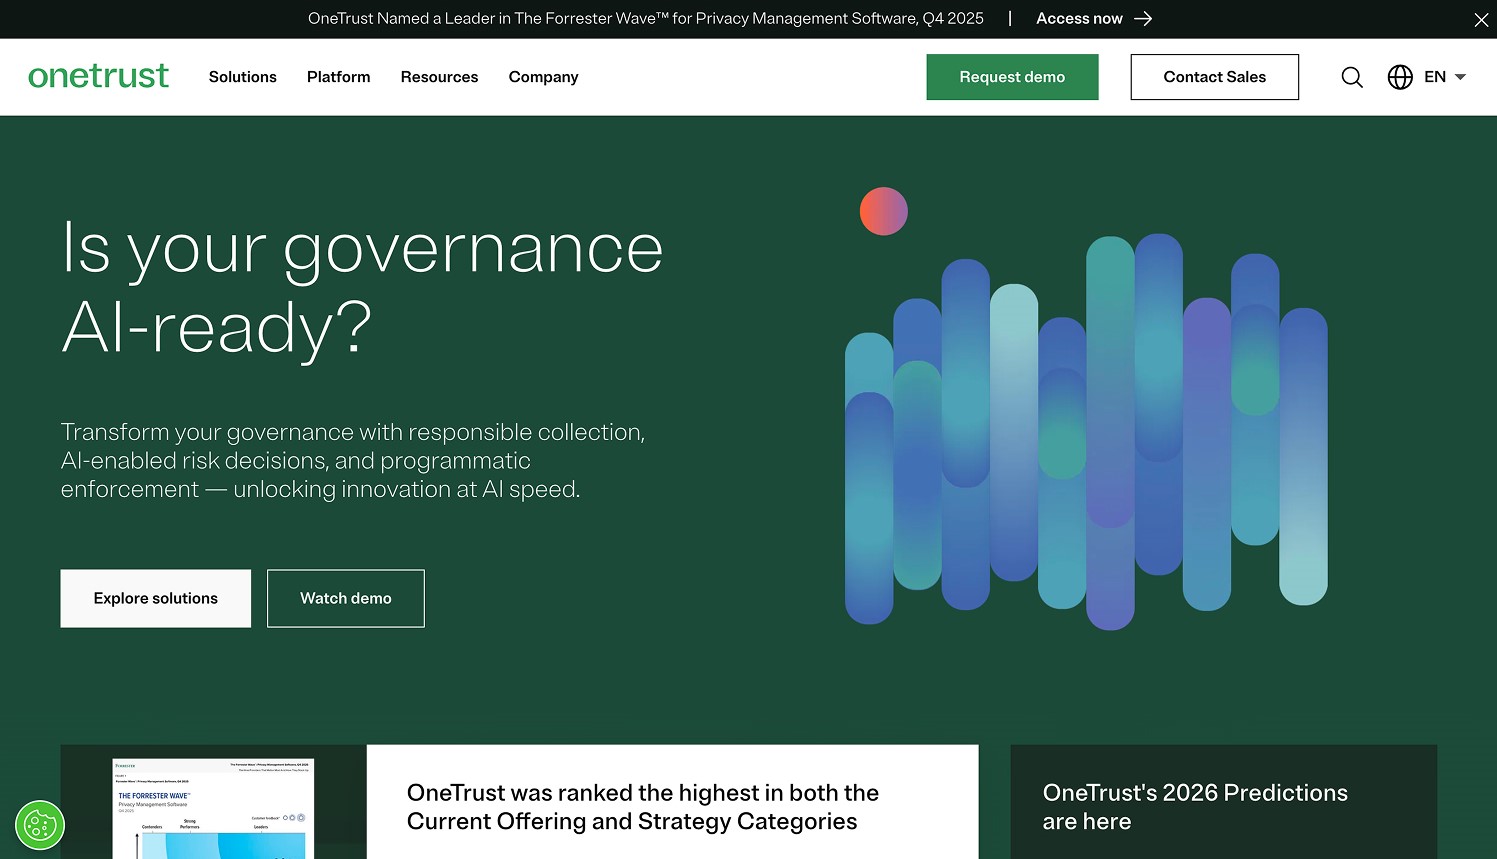This screenshot has width=1497, height=859.
Task: Open OneTrust's 2026 Predictions card
Action: [x=1194, y=806]
